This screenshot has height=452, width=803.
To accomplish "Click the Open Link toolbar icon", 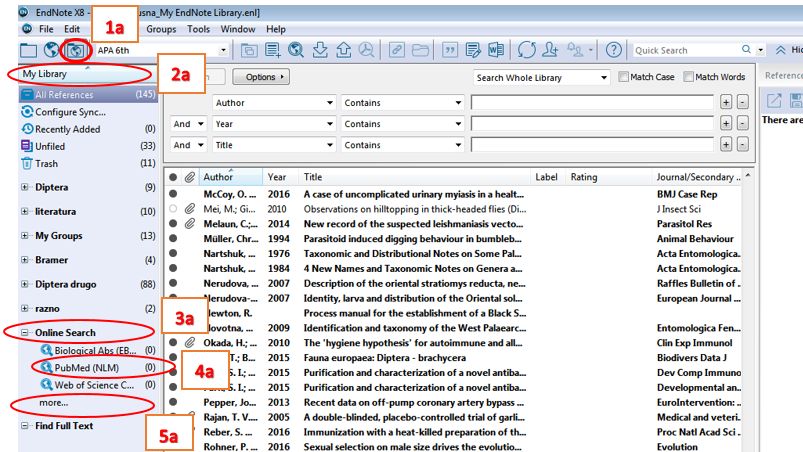I will (x=396, y=50).
